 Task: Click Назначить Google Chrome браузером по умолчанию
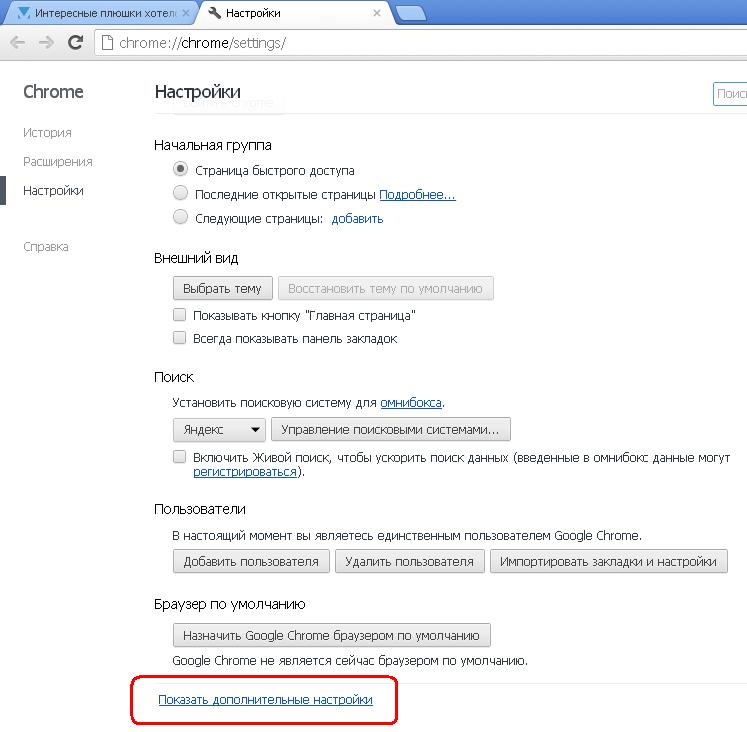tap(332, 635)
